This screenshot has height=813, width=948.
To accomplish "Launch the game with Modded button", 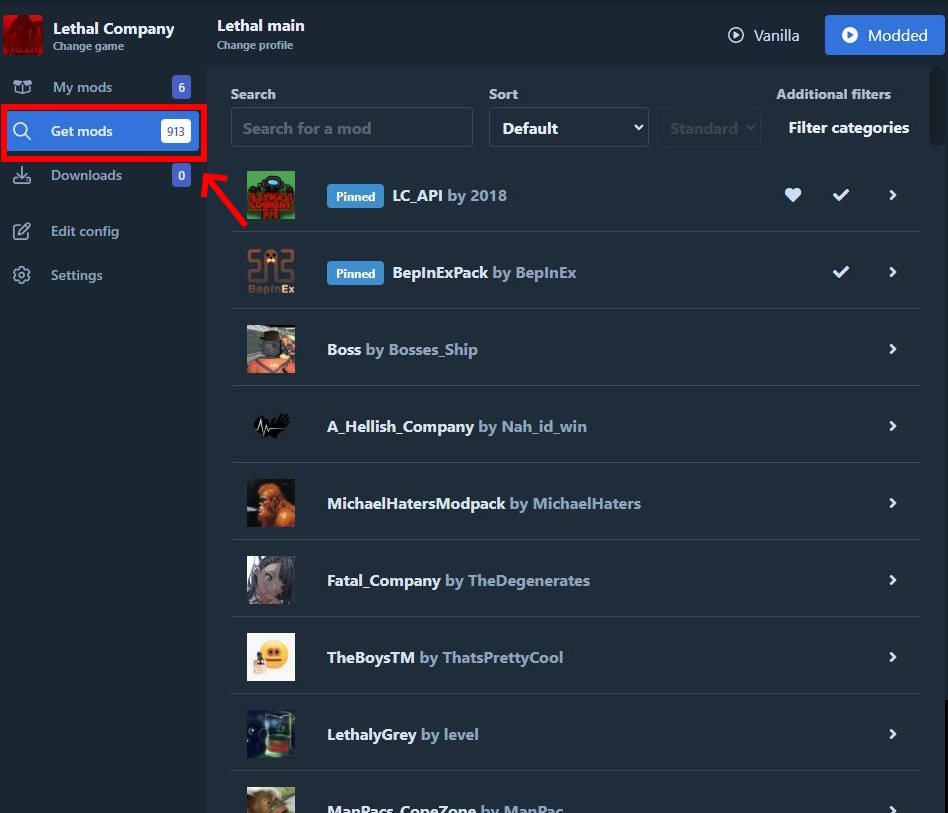I will (x=885, y=35).
